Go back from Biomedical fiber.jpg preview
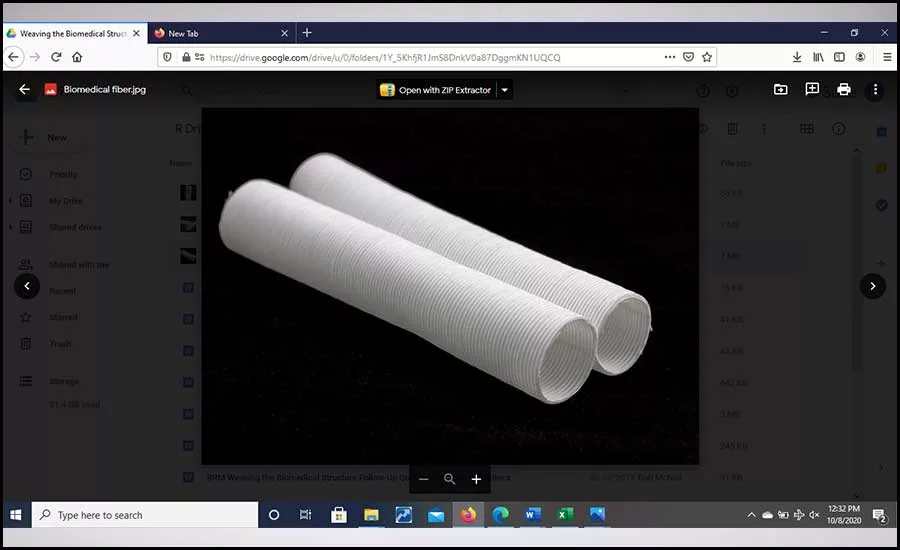 tap(24, 89)
